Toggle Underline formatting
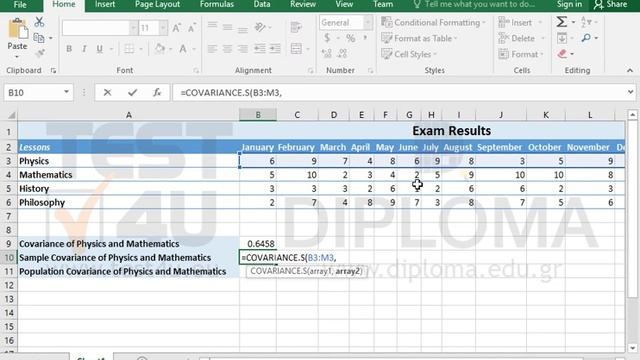The image size is (640, 360). point(99,49)
